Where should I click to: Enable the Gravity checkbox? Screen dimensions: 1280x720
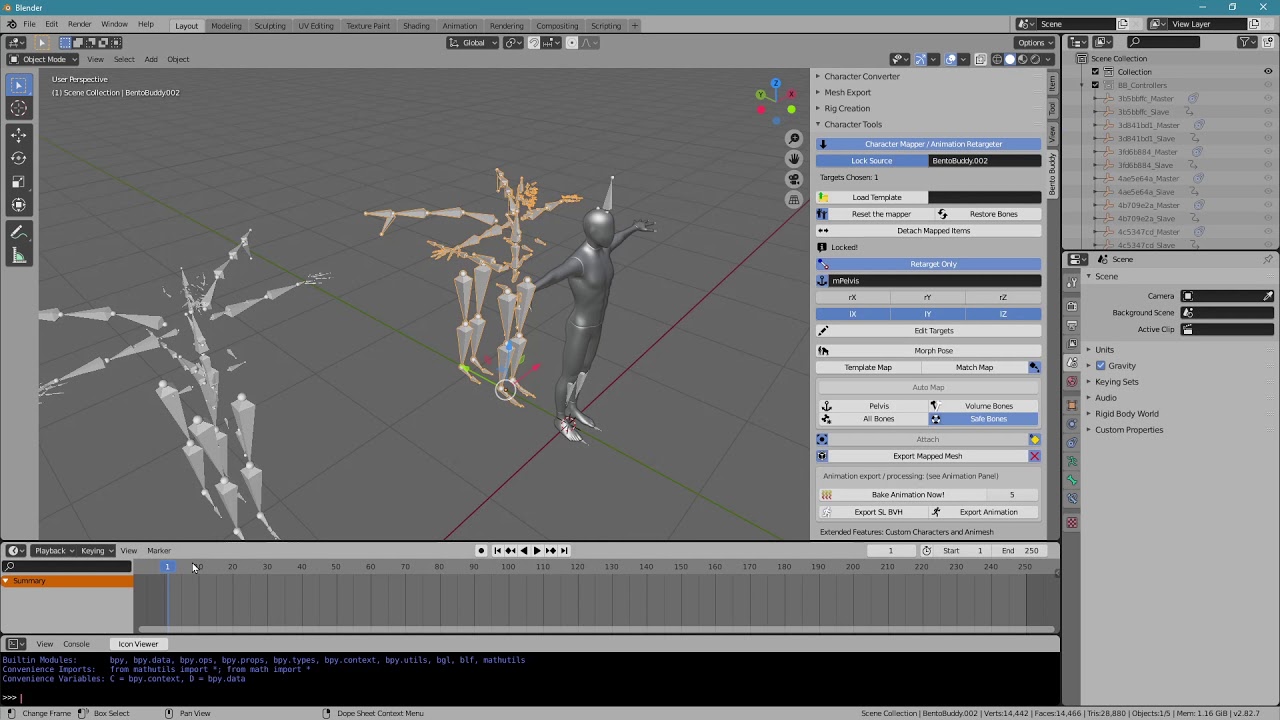1101,366
